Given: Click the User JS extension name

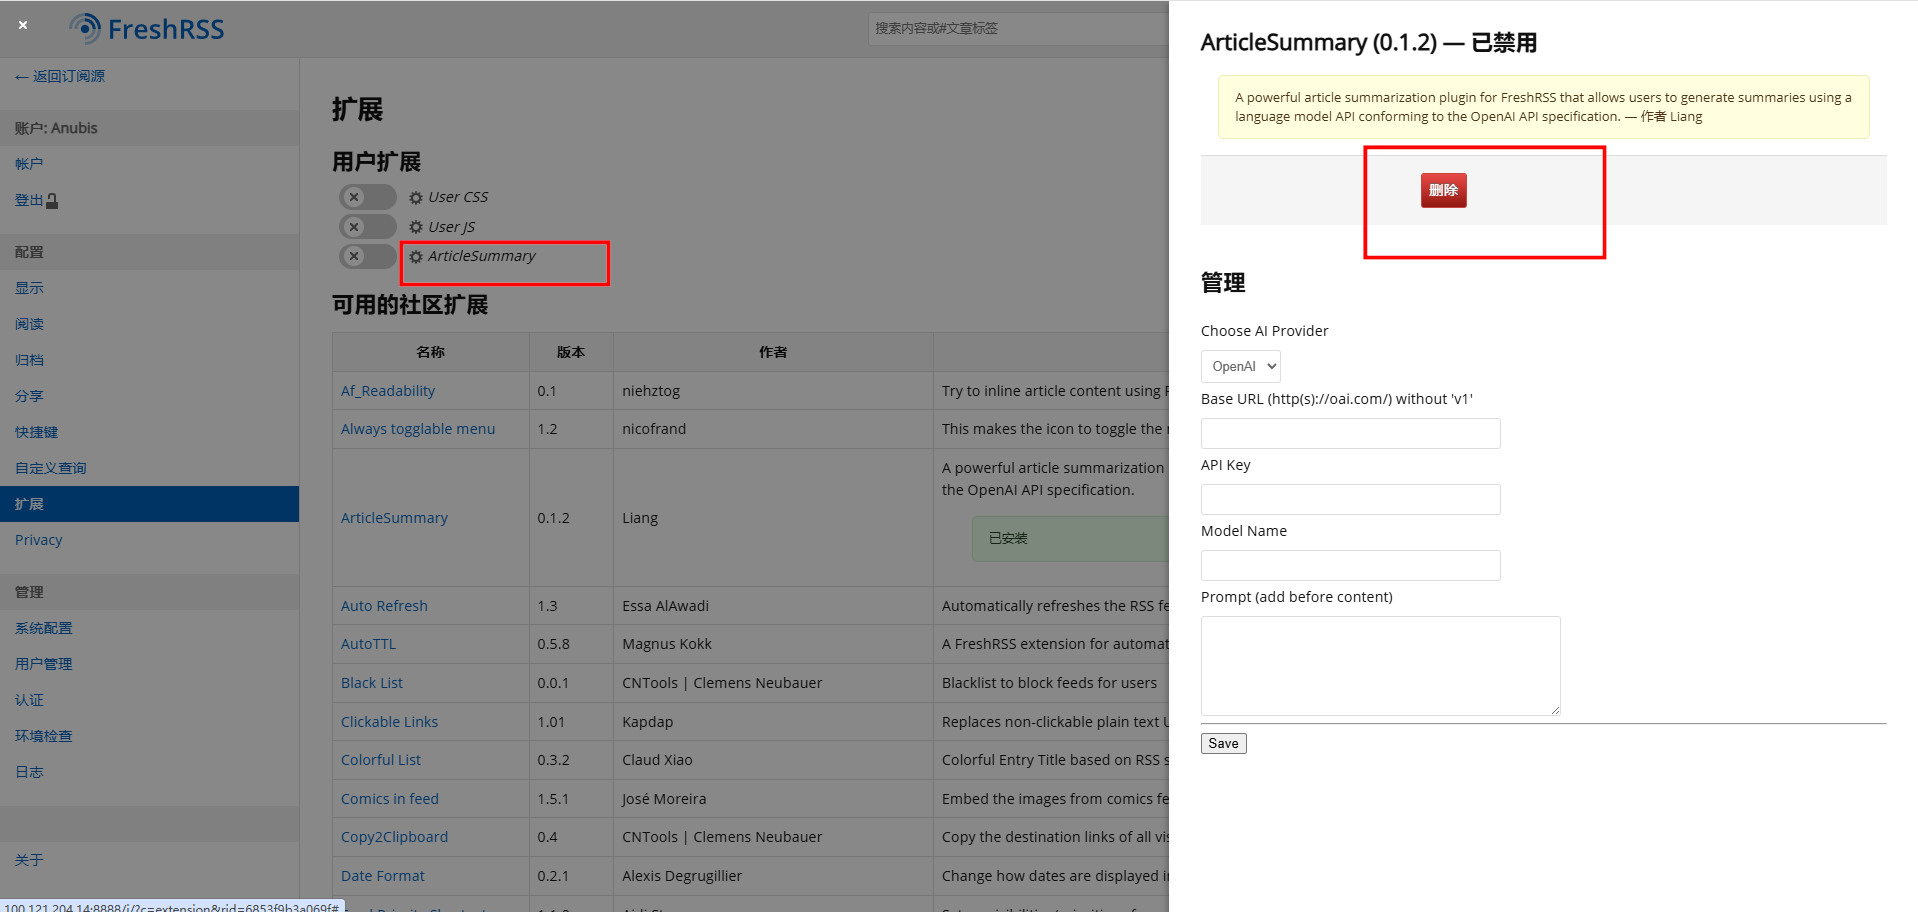Looking at the screenshot, I should click(x=452, y=227).
